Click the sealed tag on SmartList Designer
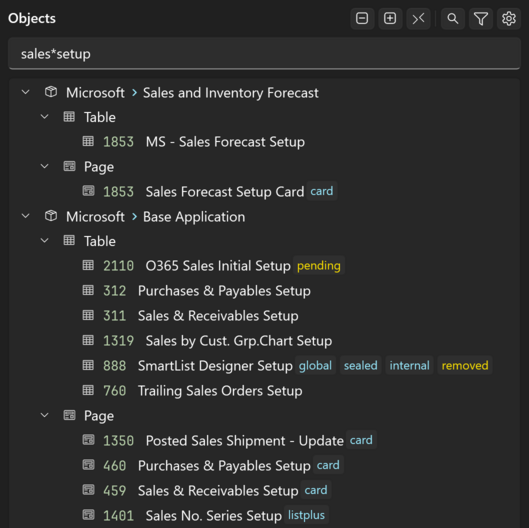 click(361, 365)
